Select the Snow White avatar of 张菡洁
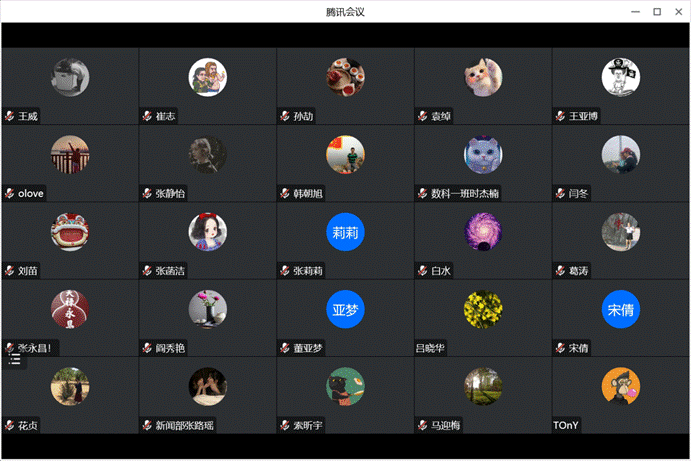Image resolution: width=691 pixels, height=461 pixels. [208, 232]
